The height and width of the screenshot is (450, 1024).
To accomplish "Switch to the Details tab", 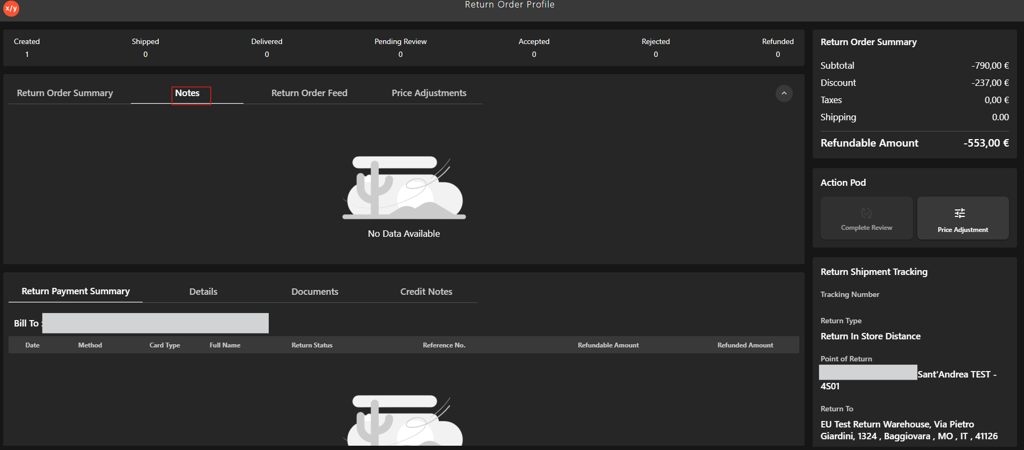I will [x=203, y=291].
